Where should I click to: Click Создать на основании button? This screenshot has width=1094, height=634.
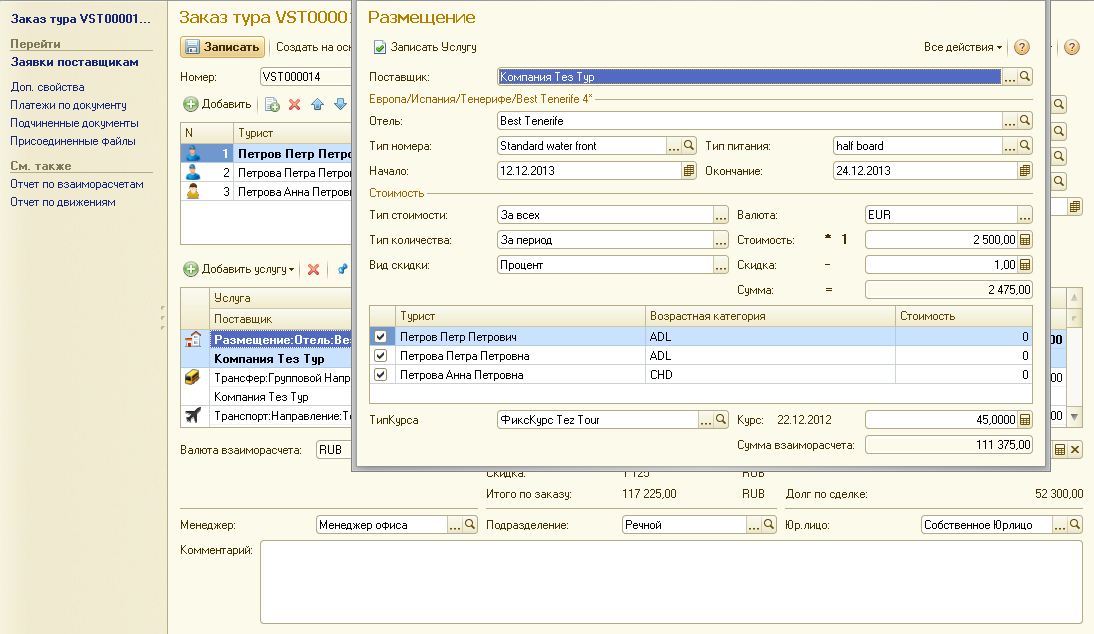tap(314, 47)
